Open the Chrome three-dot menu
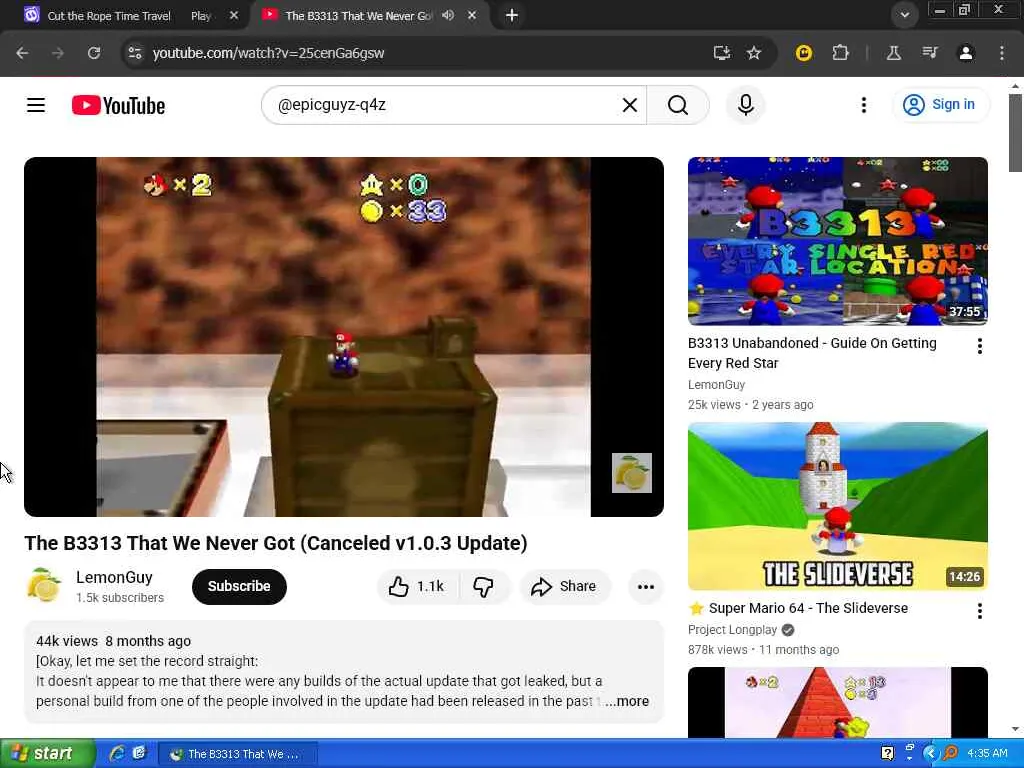1024x768 pixels. click(x=1002, y=53)
